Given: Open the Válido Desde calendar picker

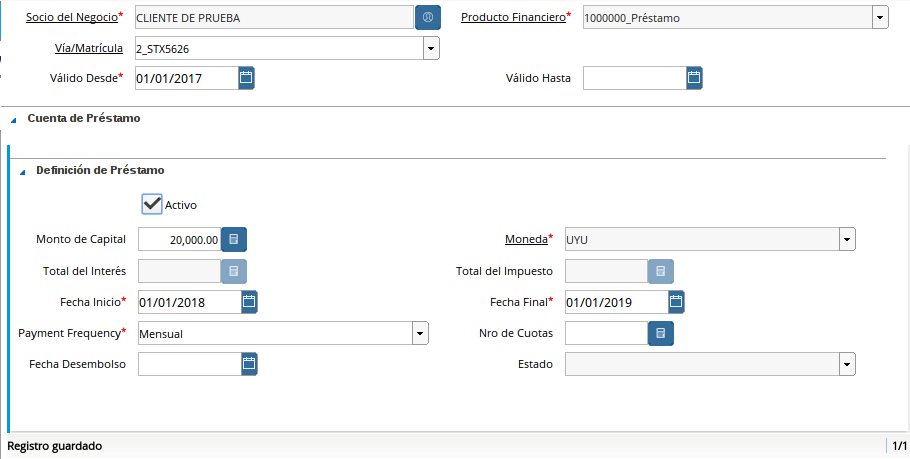Looking at the screenshot, I should 247,77.
